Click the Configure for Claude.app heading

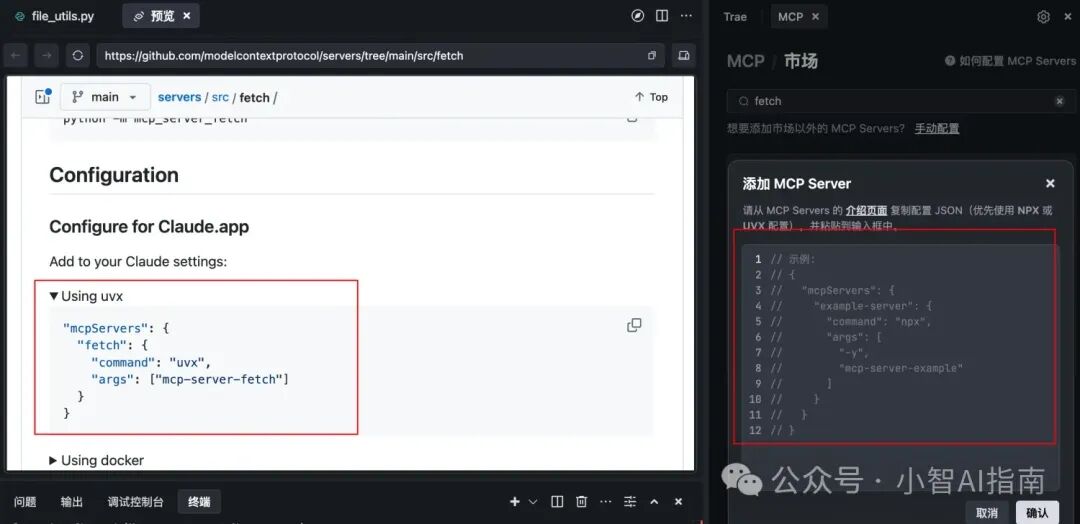pyautogui.click(x=149, y=227)
